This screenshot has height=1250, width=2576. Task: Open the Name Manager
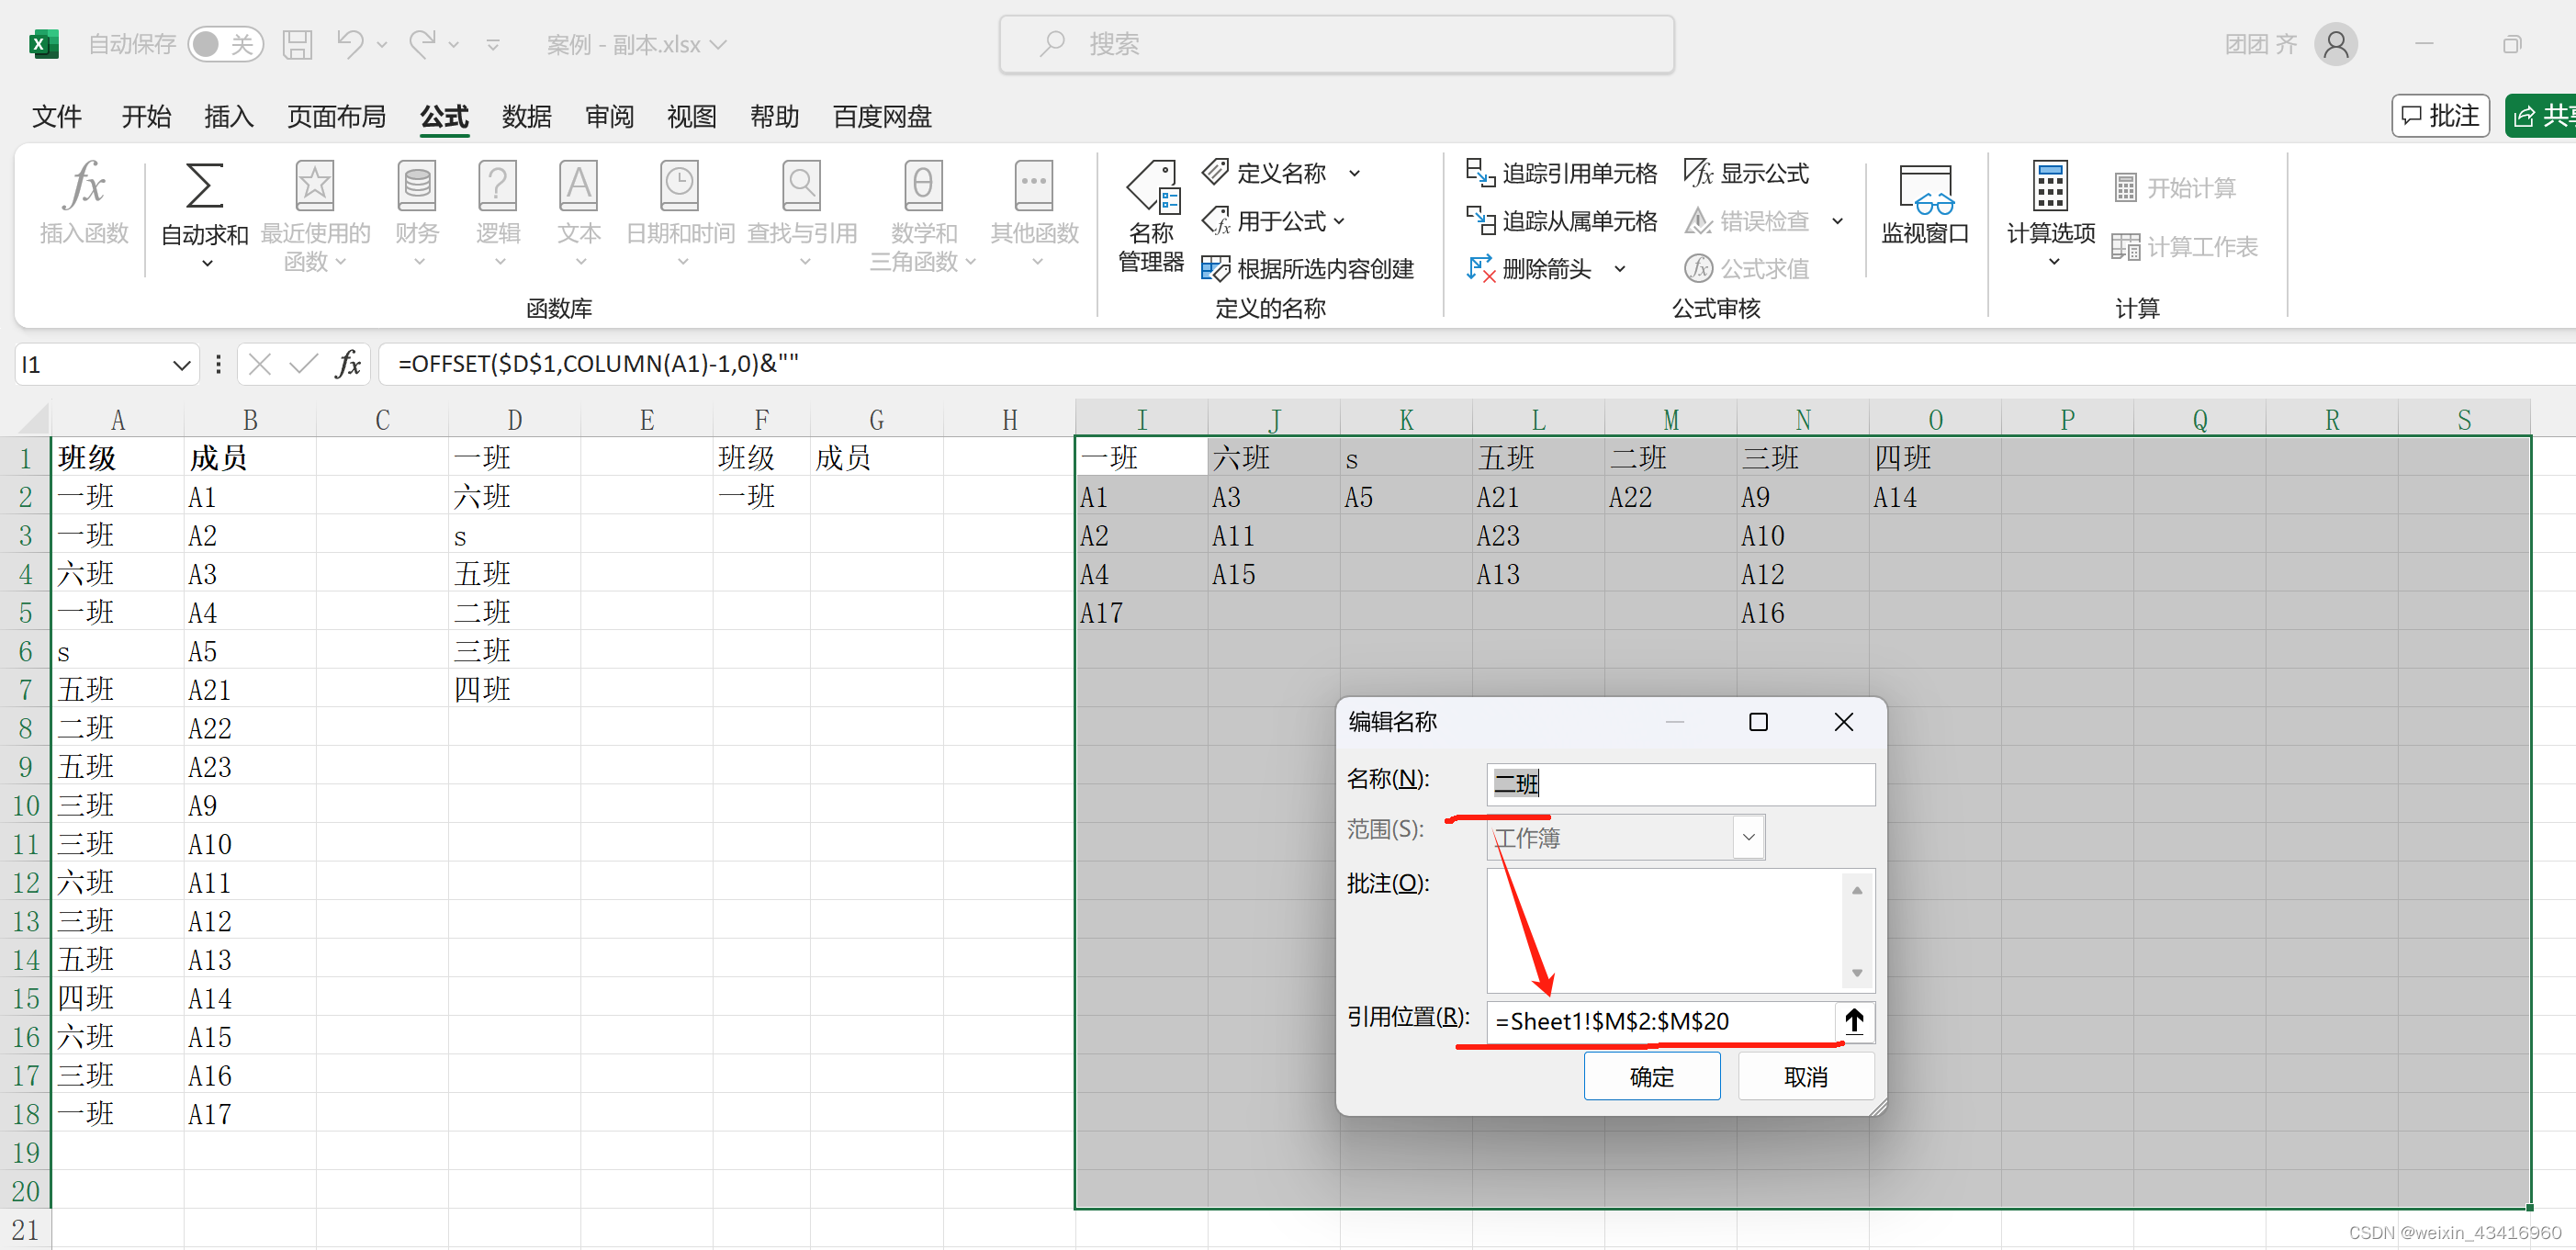1151,216
